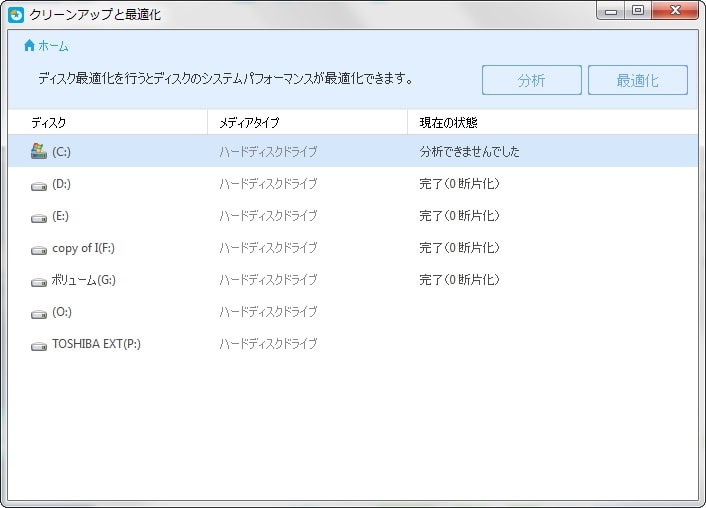Click the disk icon for copy of I(F:)
Viewport: 706px width, 508px height.
[x=39, y=249]
